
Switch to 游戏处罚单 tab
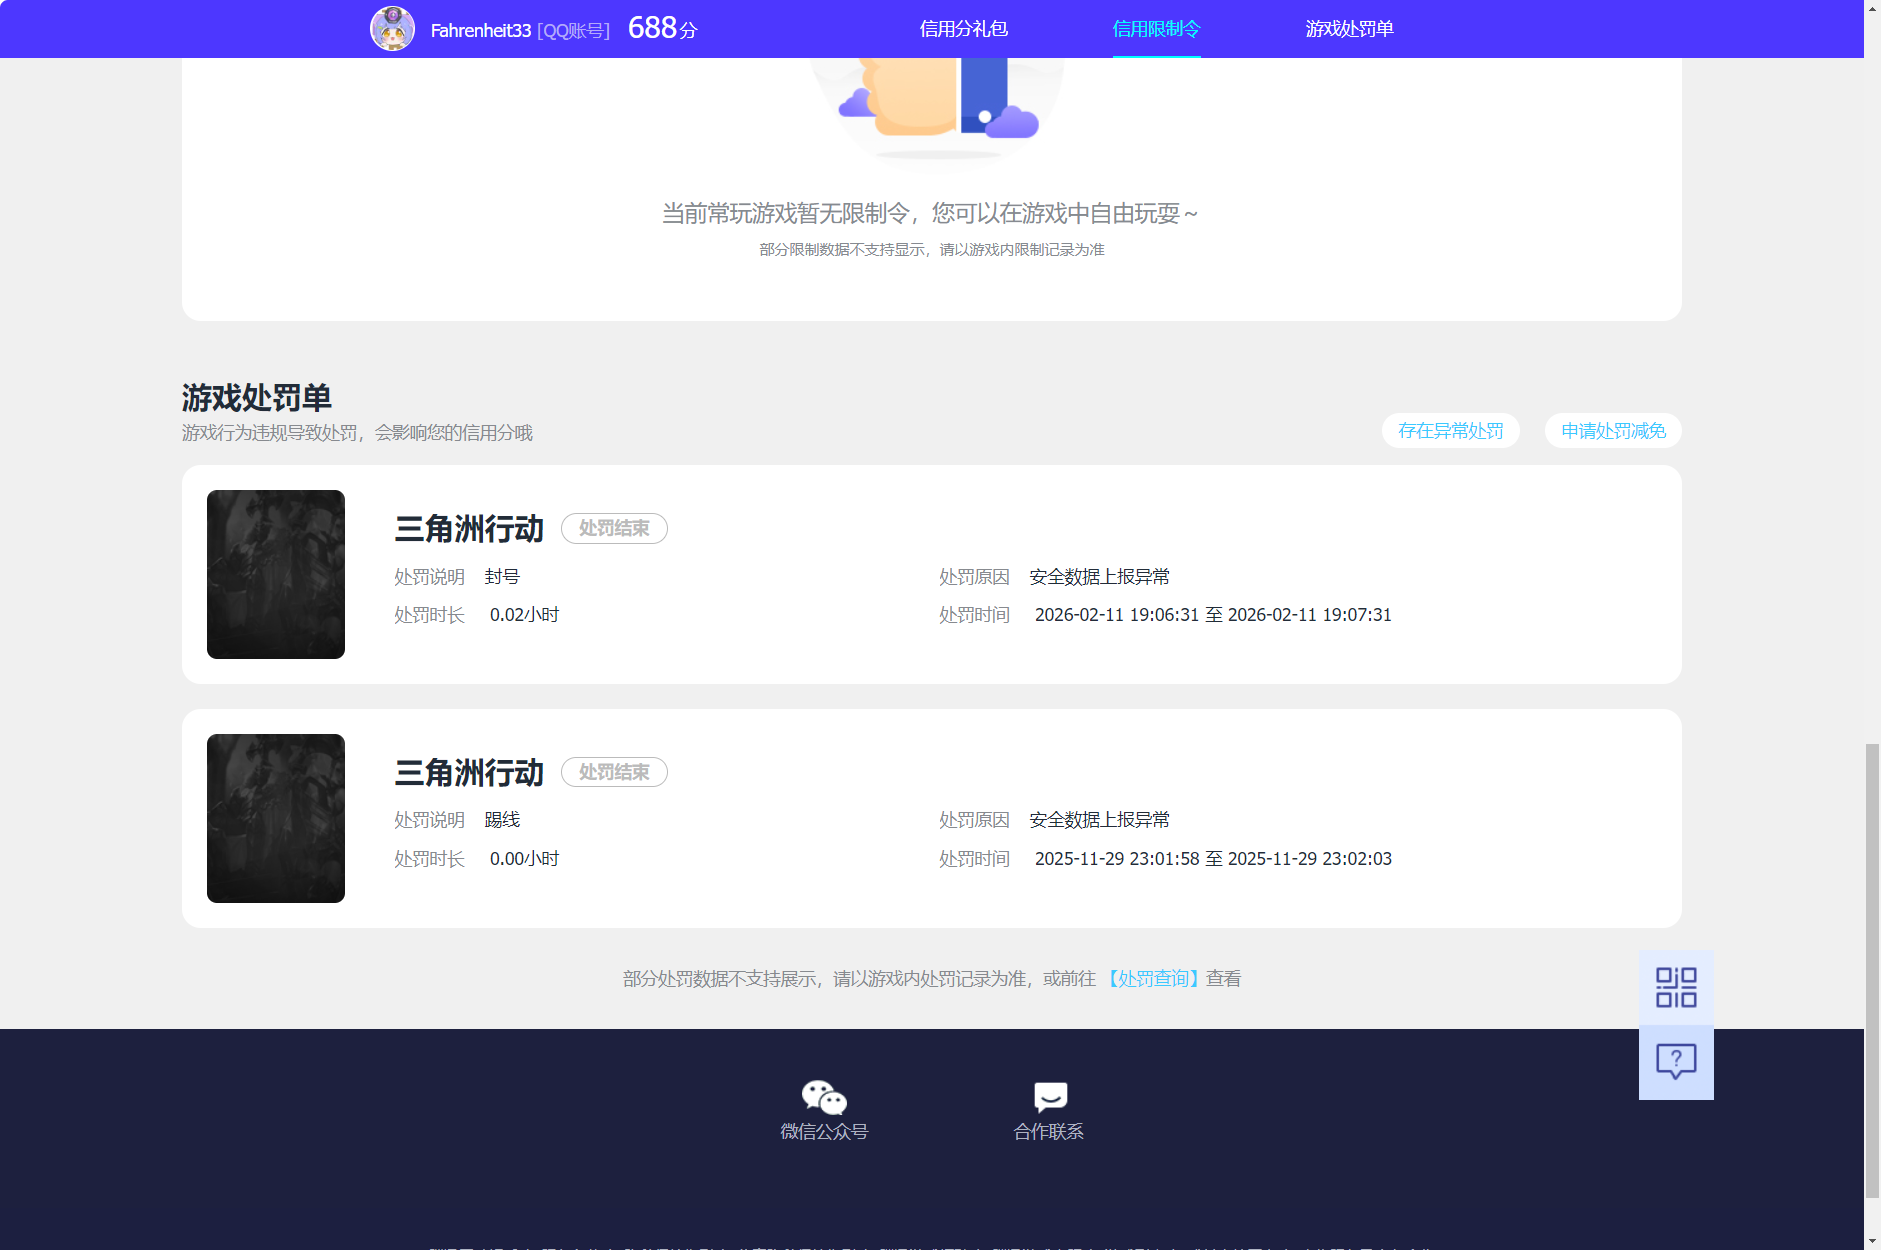1349,29
